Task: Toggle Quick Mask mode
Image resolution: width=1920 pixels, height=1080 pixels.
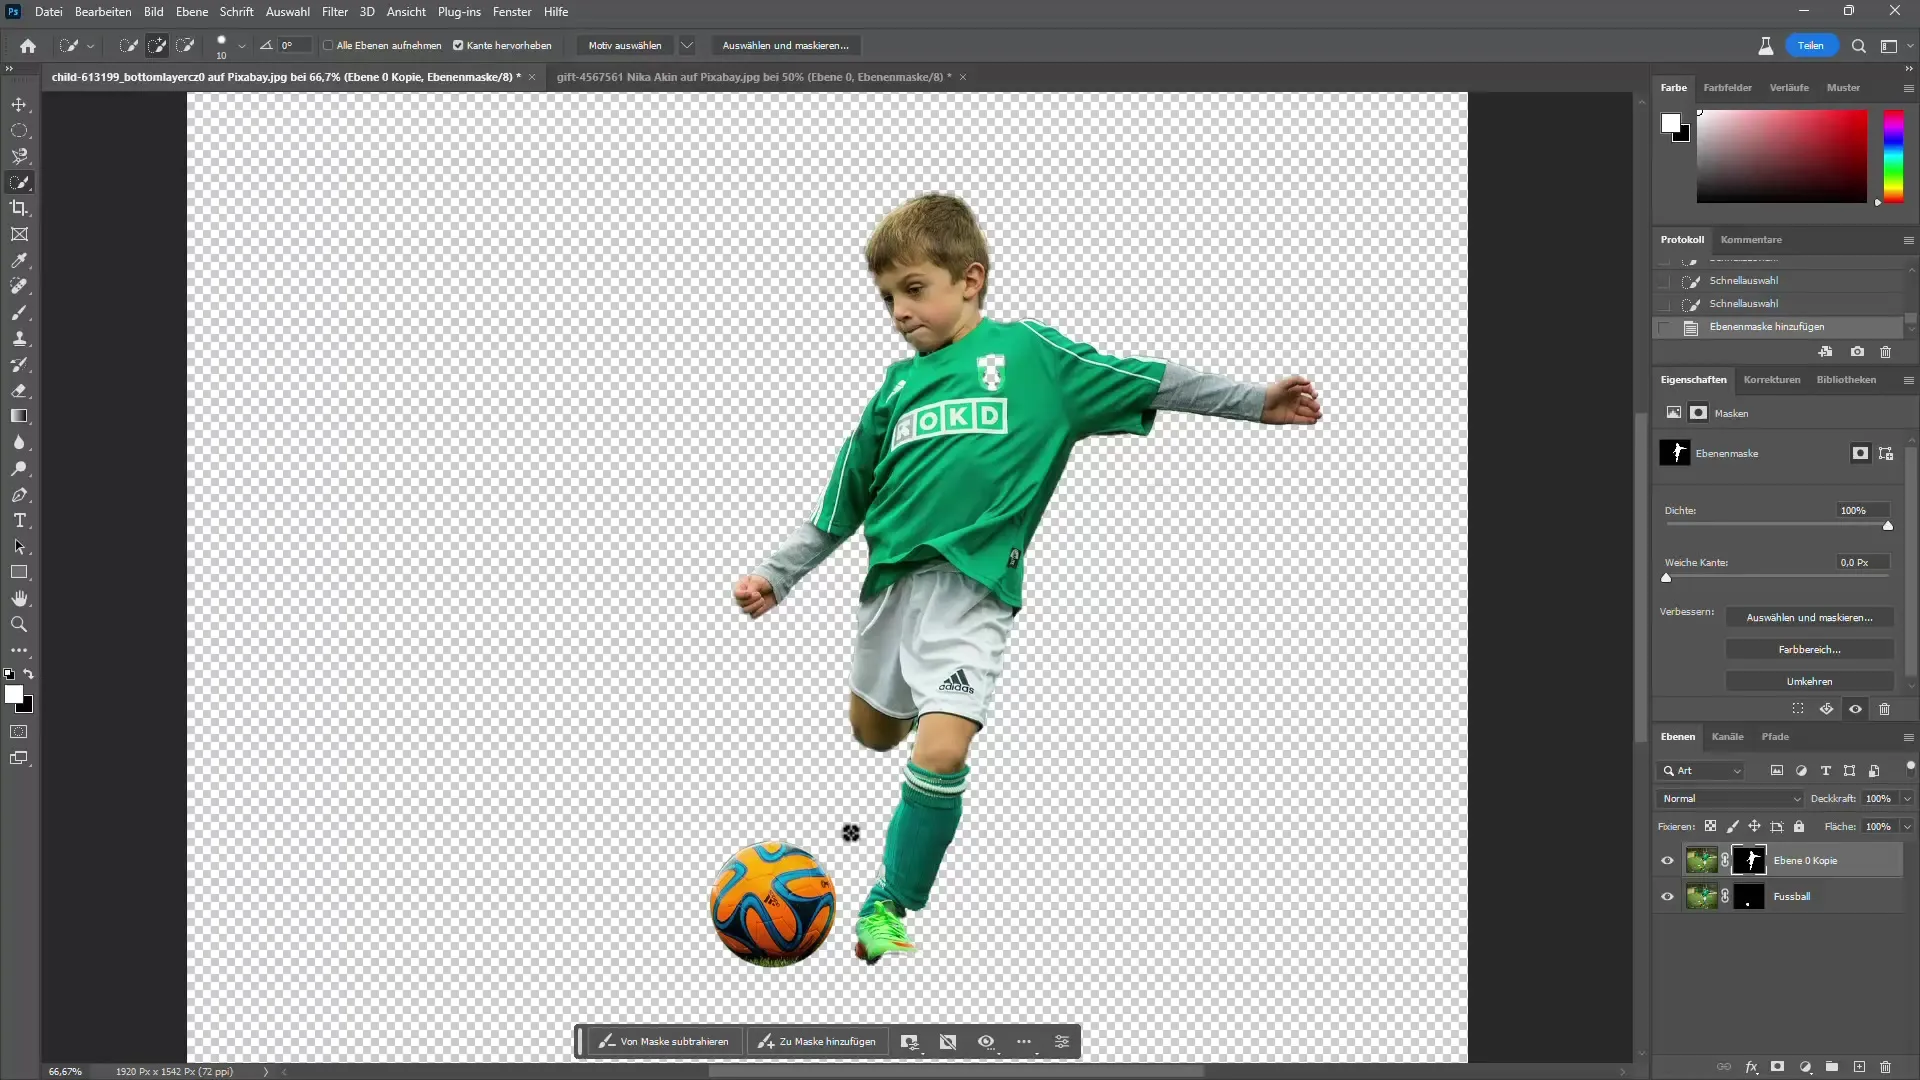Action: 19,732
